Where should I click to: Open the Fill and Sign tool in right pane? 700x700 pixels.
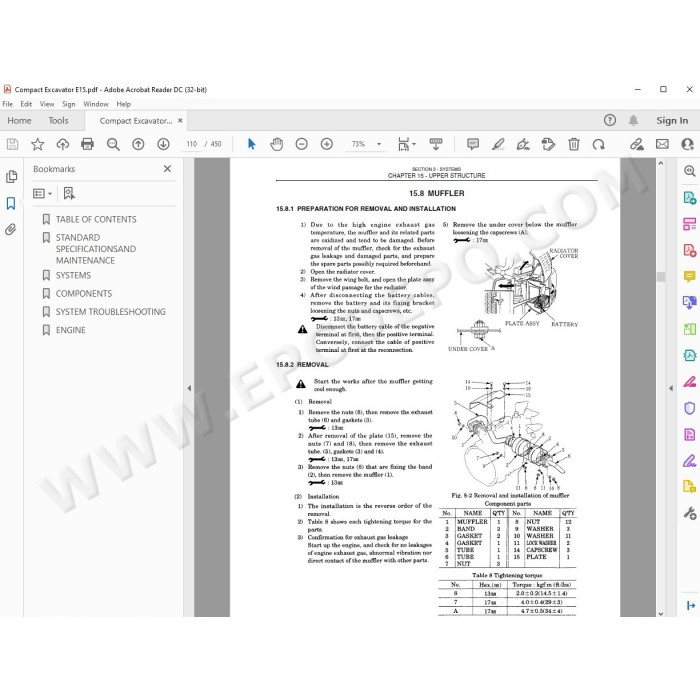point(690,460)
